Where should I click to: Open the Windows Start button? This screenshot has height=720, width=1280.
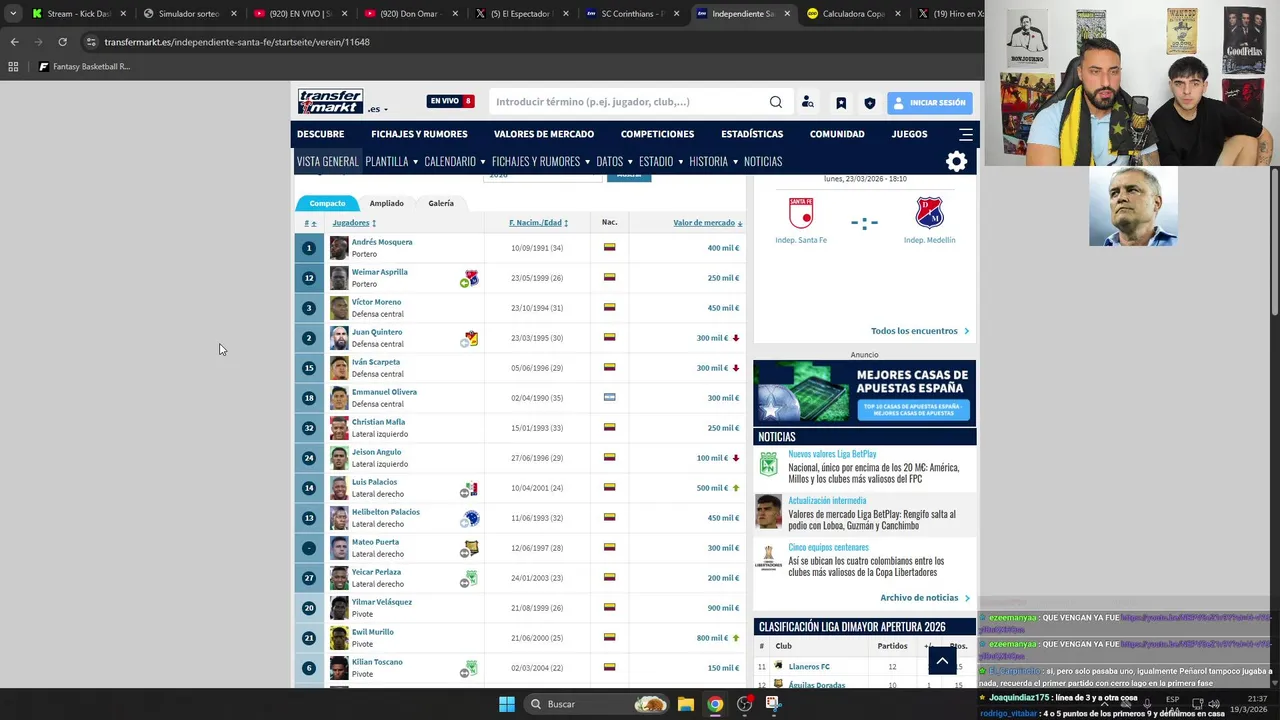507,704
